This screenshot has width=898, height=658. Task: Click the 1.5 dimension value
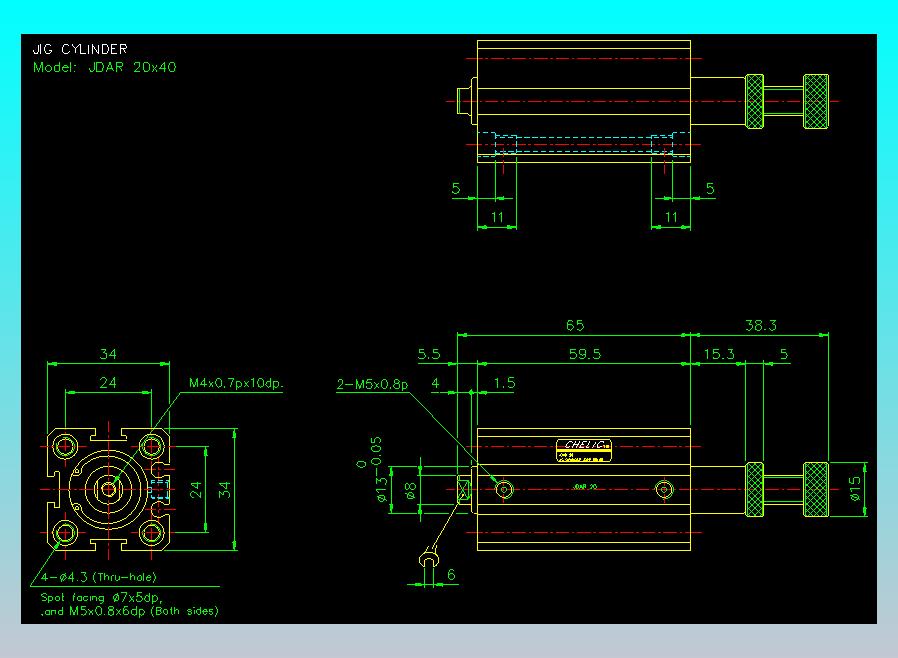point(505,383)
